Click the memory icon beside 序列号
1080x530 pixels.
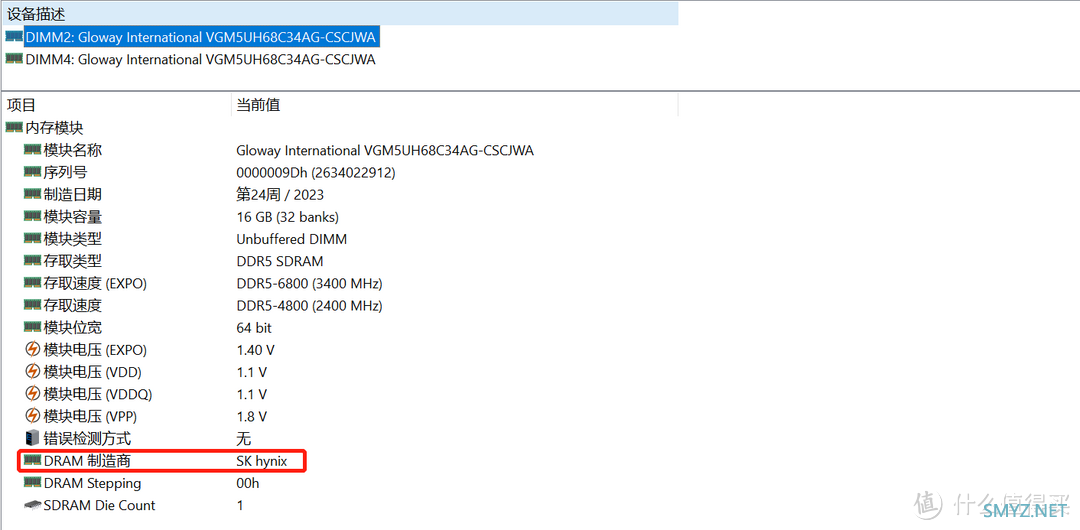32,171
